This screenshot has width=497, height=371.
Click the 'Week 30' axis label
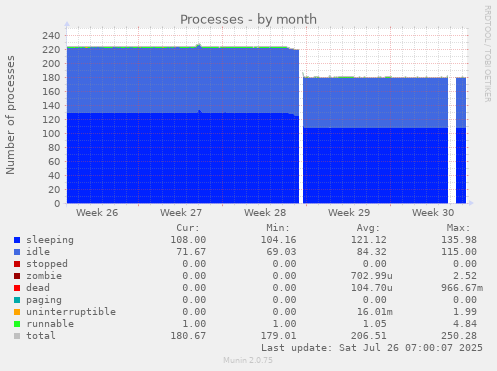click(x=433, y=213)
